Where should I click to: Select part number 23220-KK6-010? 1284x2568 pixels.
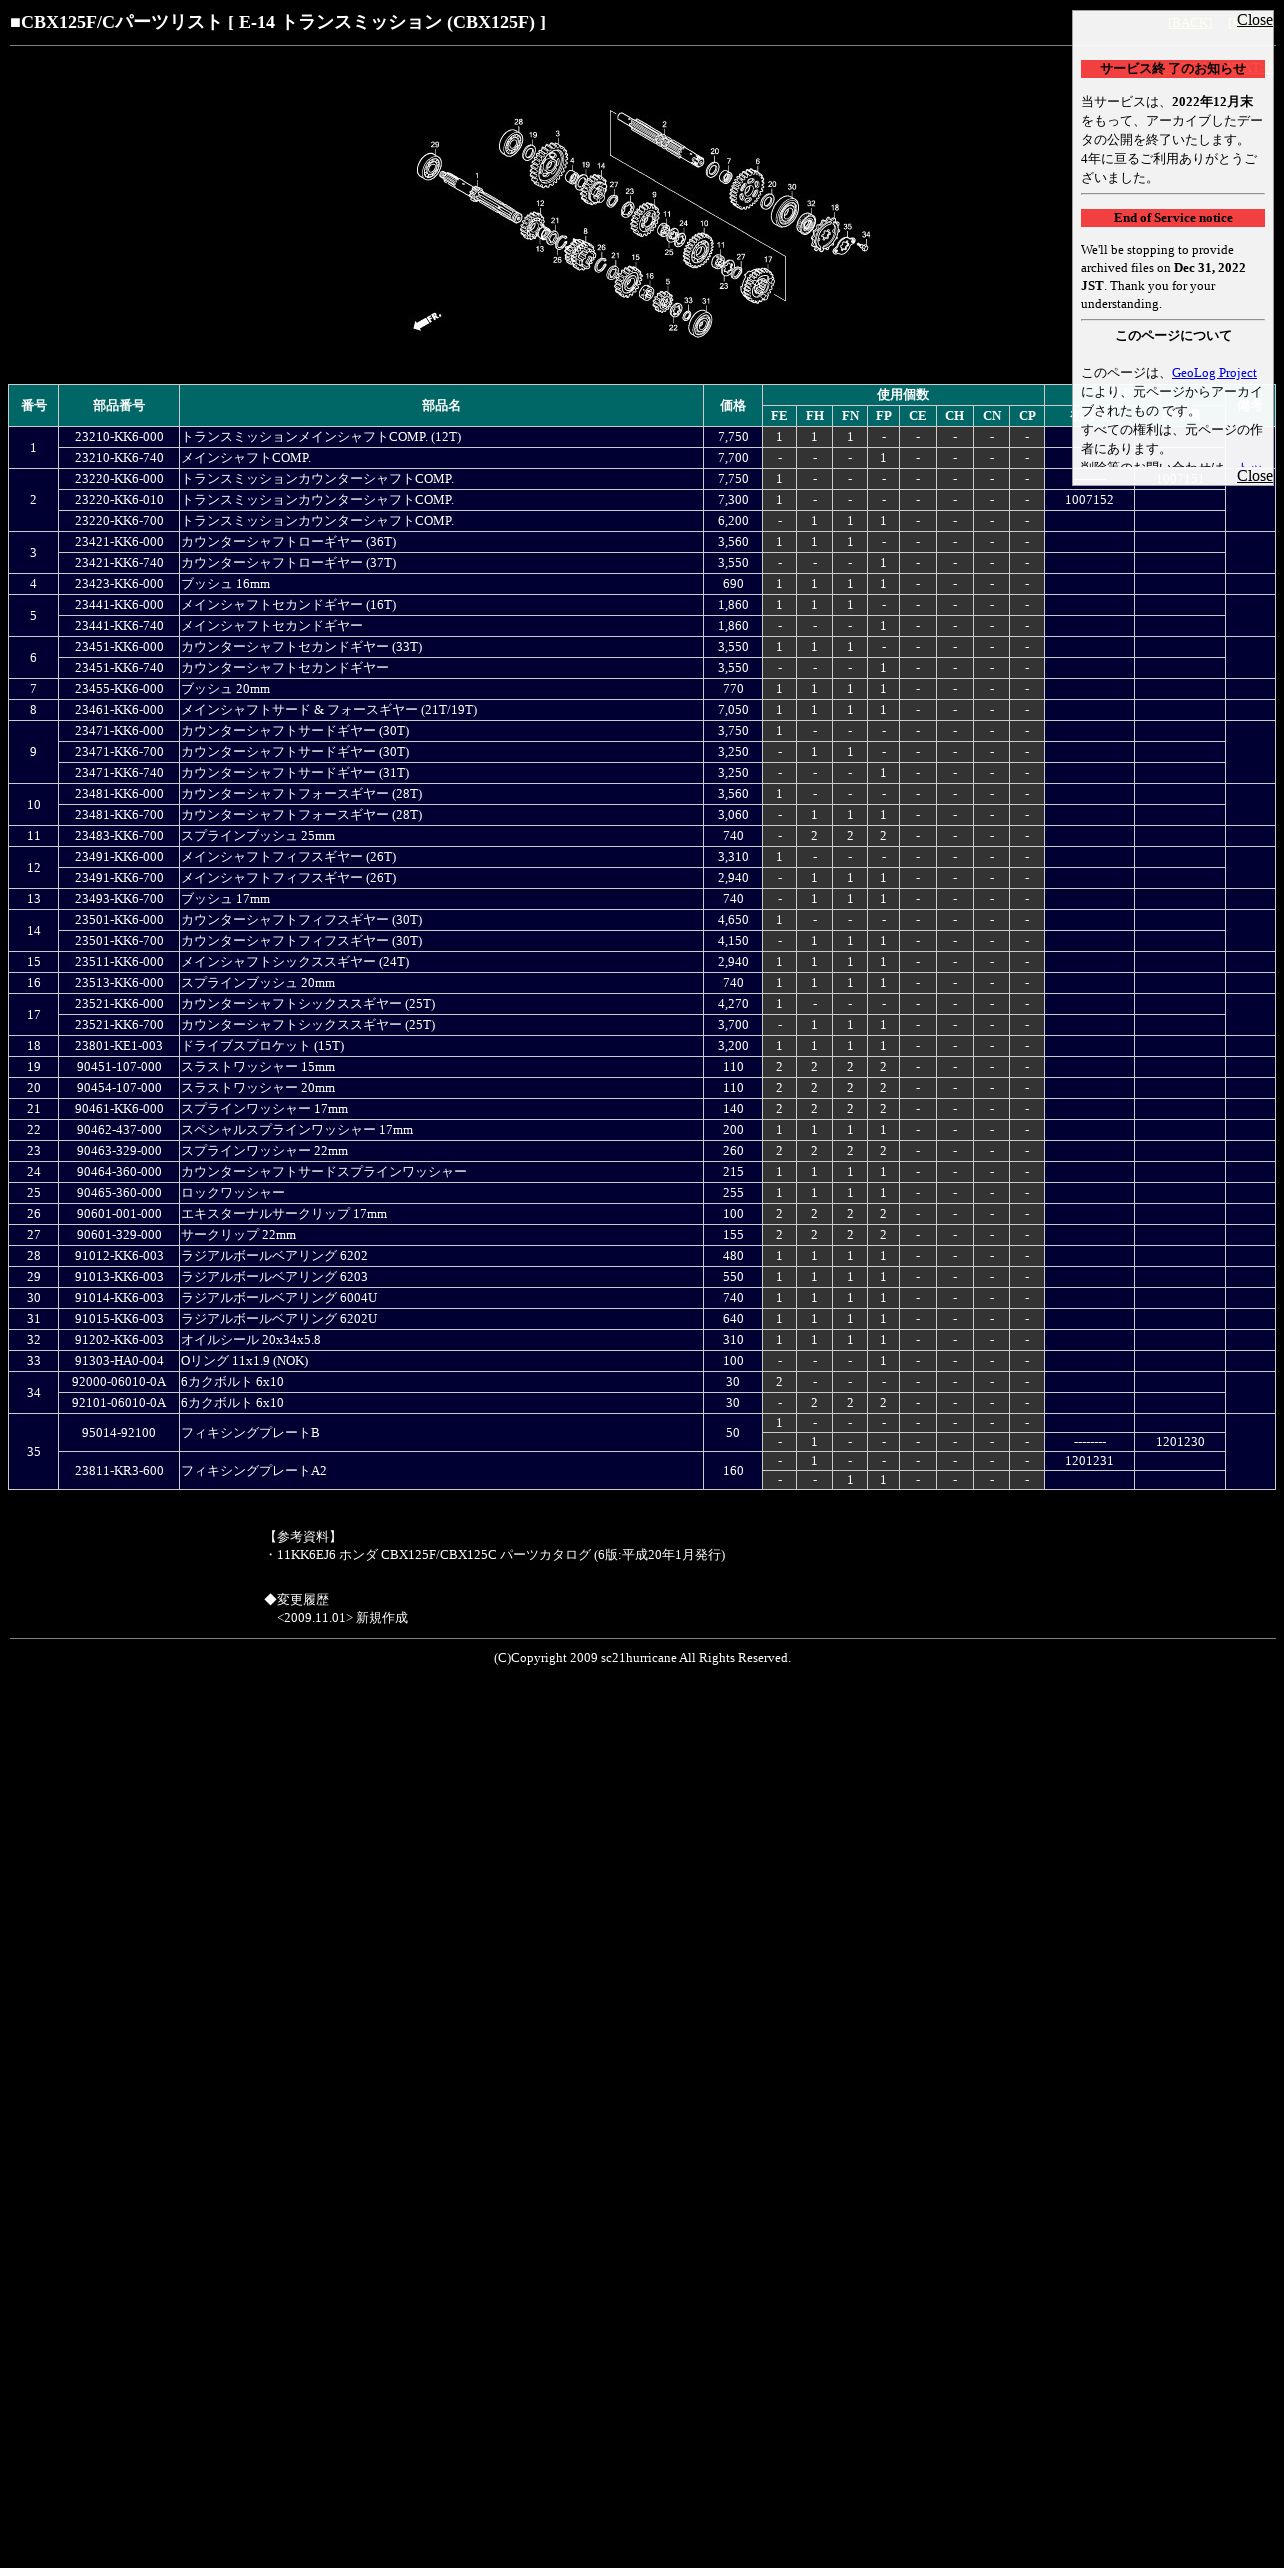[119, 500]
